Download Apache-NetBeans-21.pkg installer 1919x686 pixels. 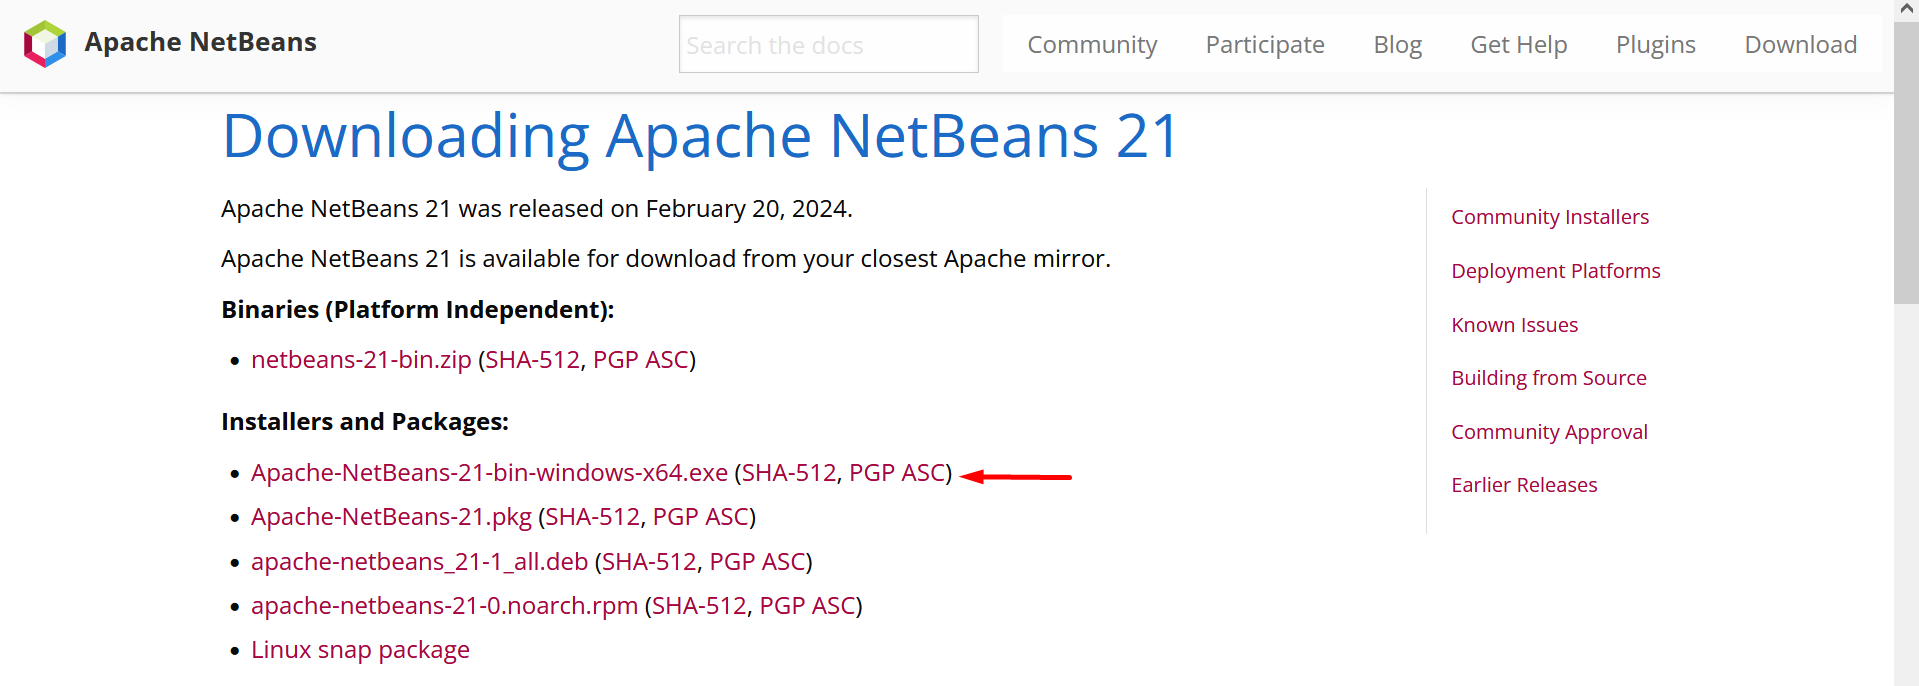point(391,517)
